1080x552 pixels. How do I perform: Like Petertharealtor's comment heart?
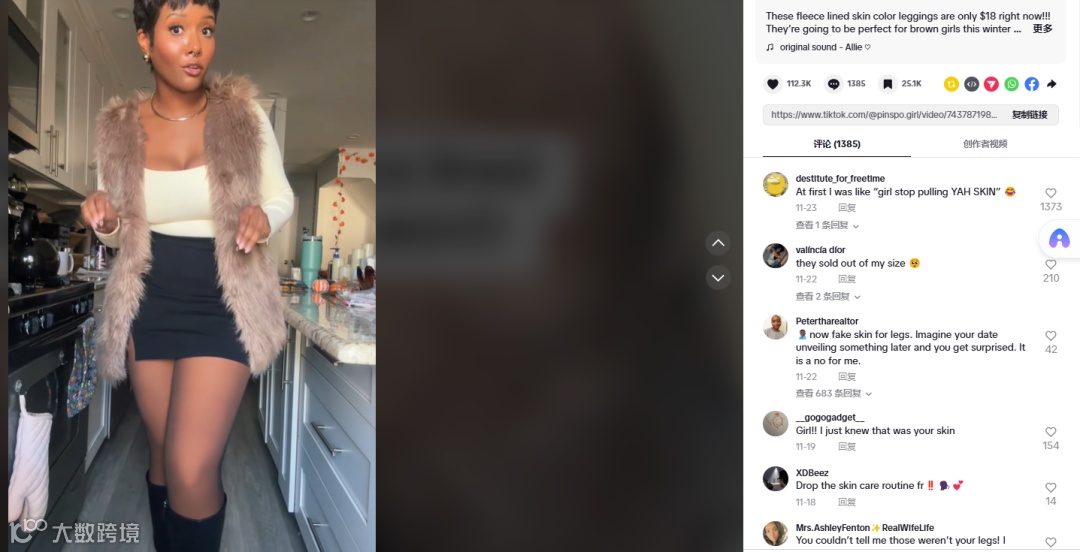pos(1050,336)
